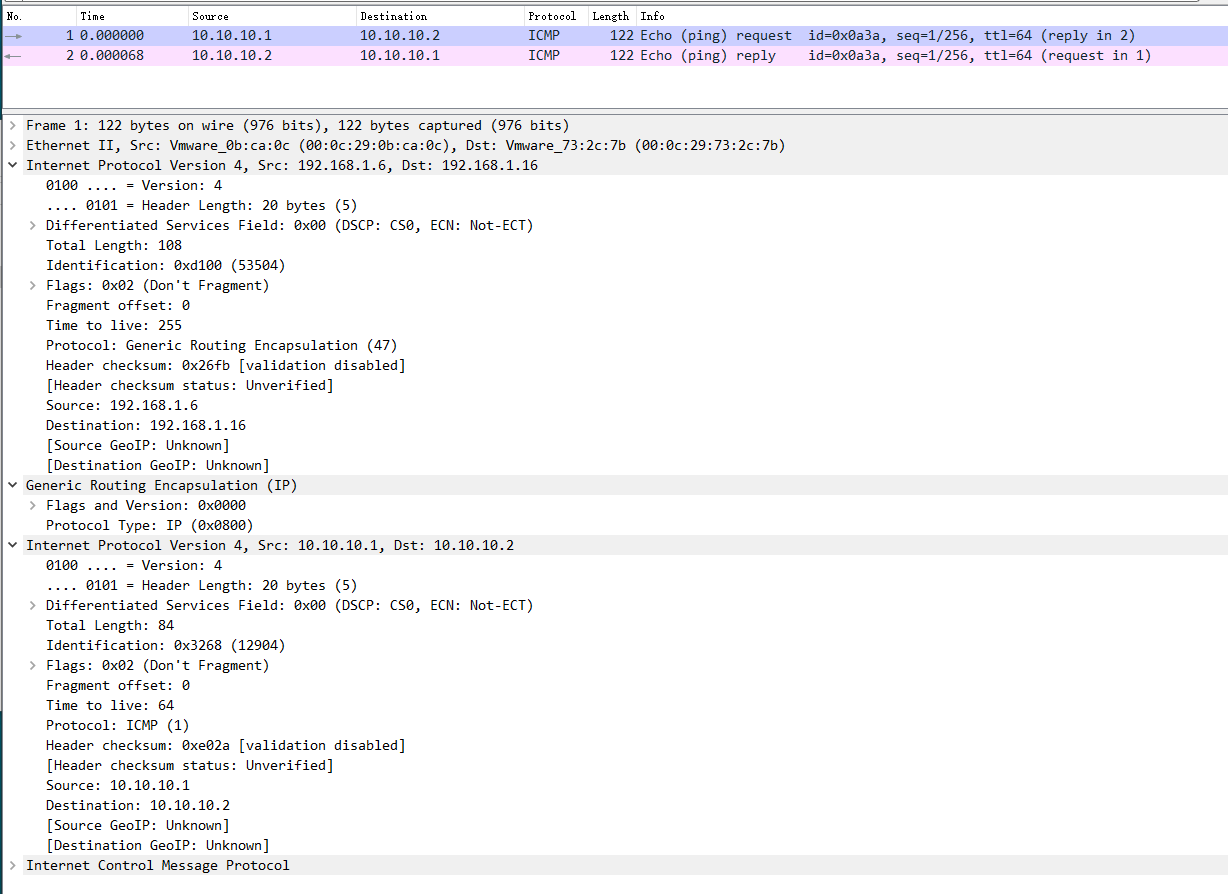Click the Length column header
Image resolution: width=1228 pixels, height=894 pixels.
pos(610,15)
